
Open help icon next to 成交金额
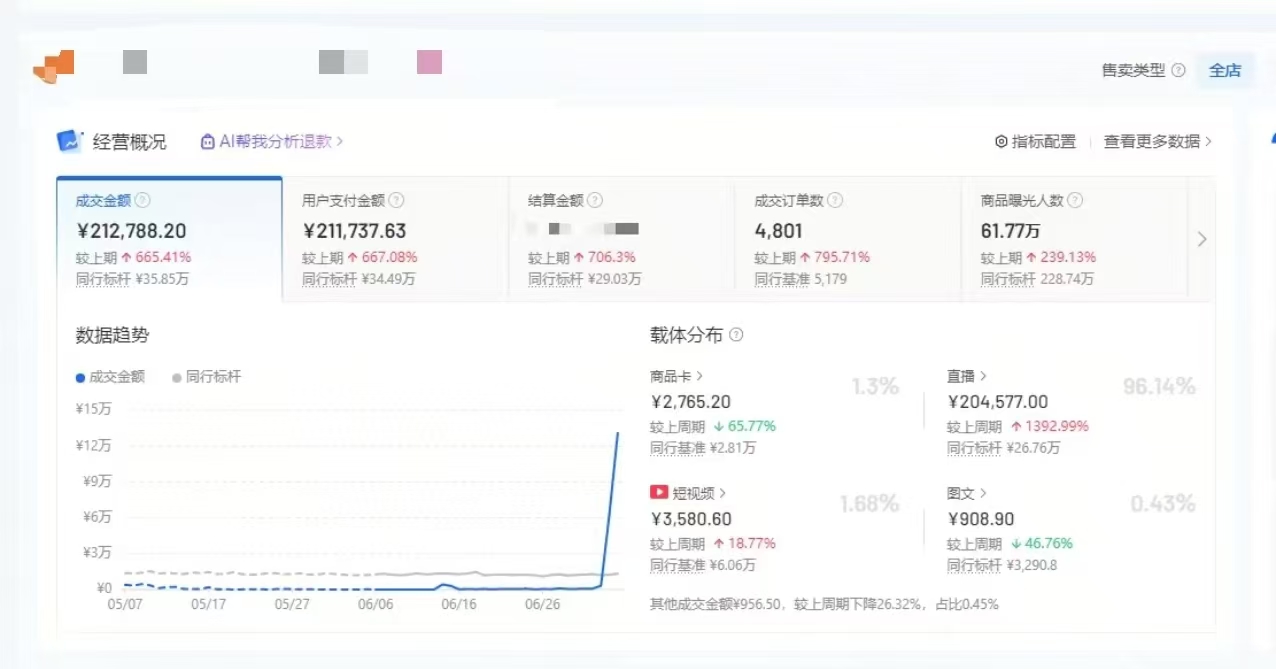click(x=143, y=200)
